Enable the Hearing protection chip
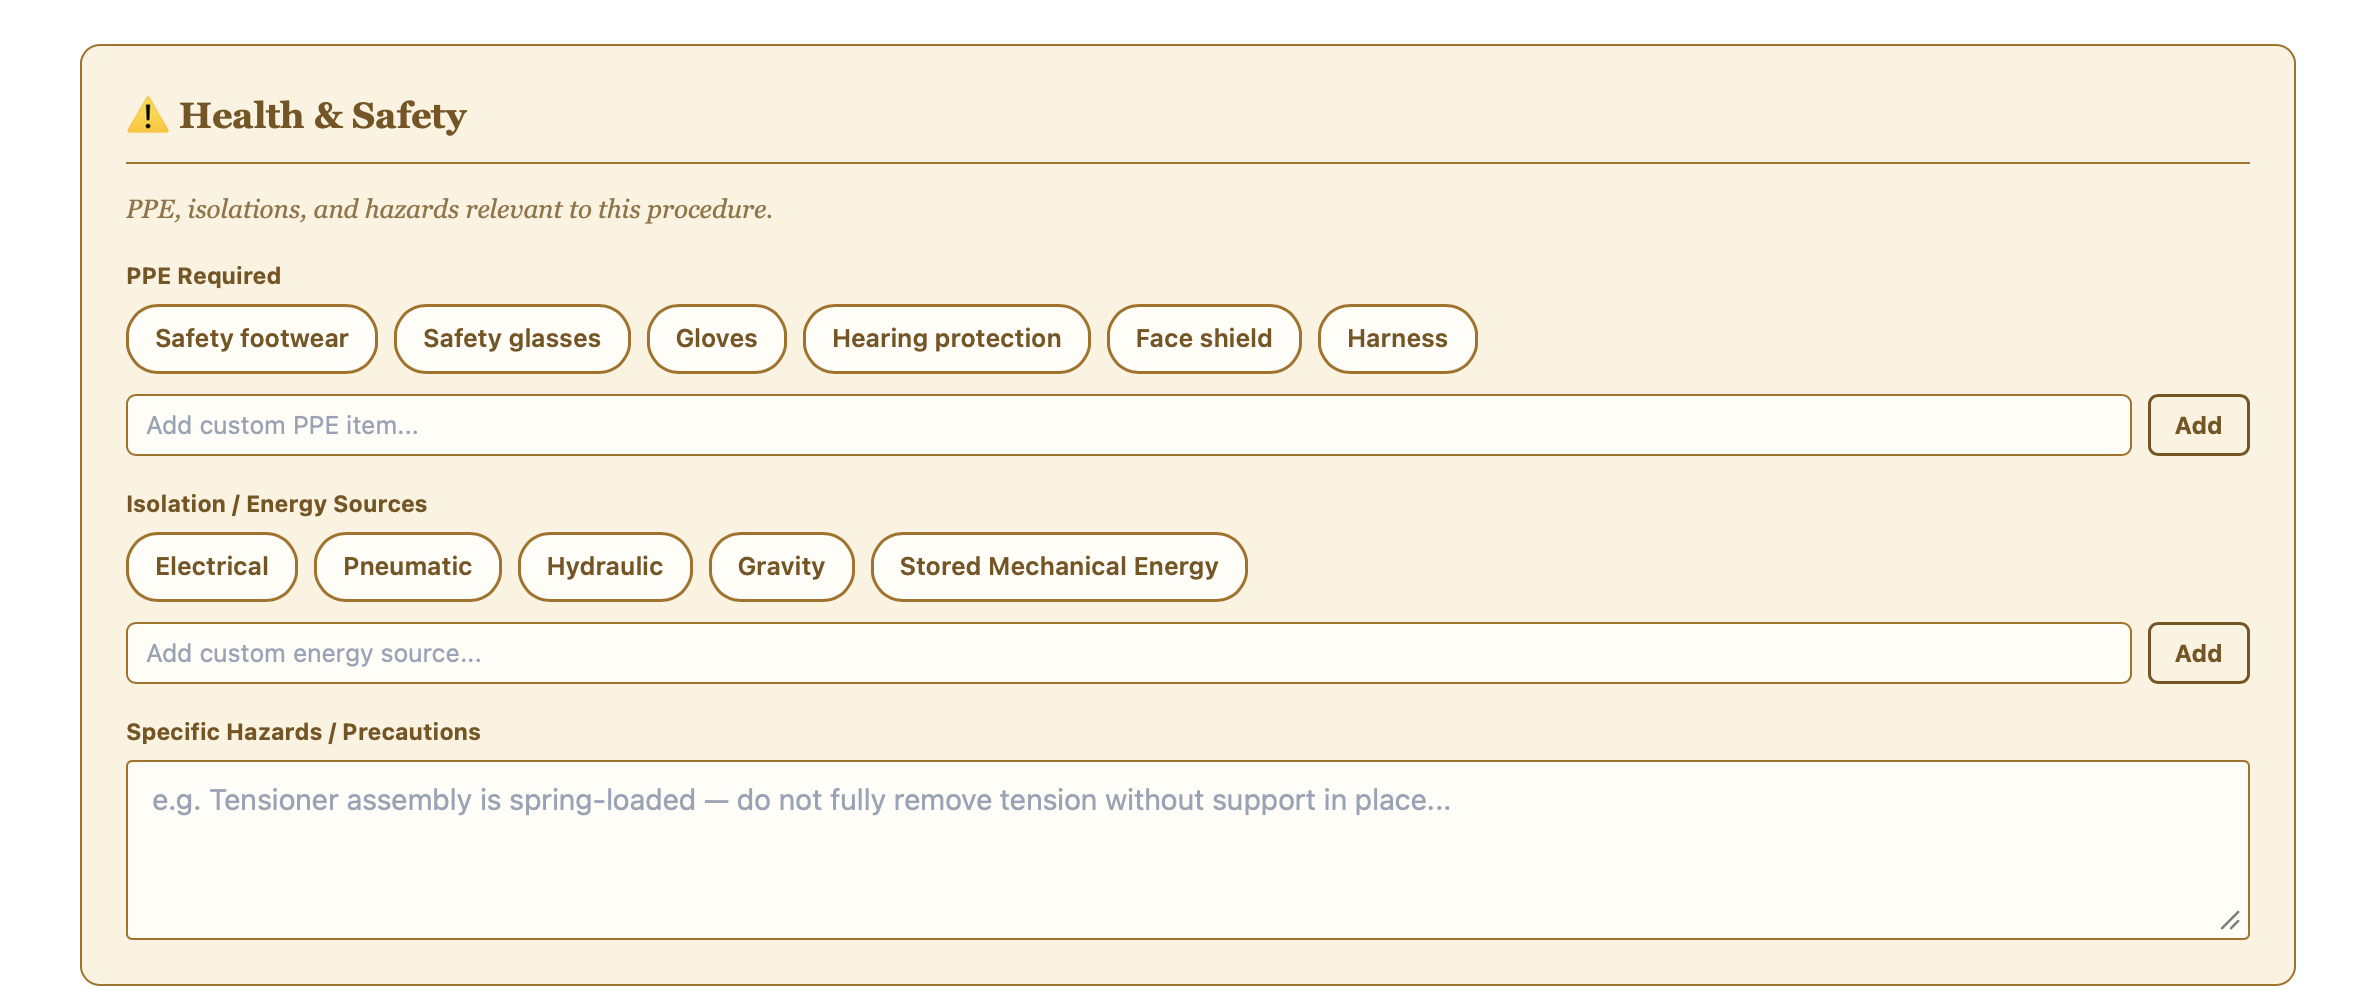Viewport: 2366px width, 1008px height. pos(947,339)
